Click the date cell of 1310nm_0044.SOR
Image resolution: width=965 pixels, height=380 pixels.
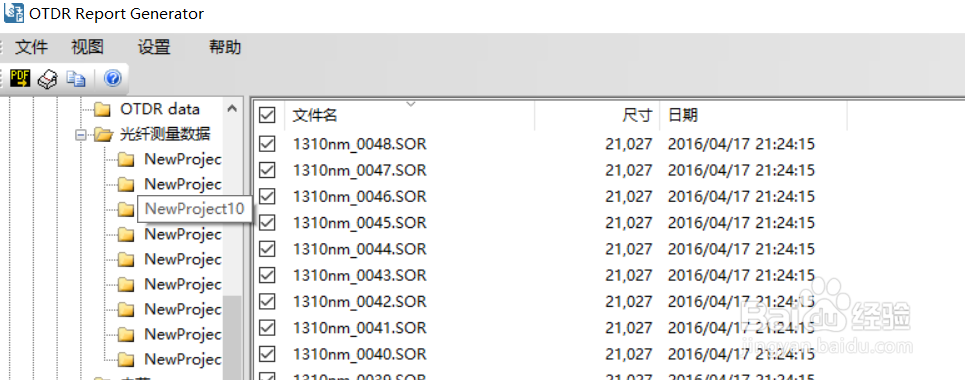pyautogui.click(x=742, y=249)
